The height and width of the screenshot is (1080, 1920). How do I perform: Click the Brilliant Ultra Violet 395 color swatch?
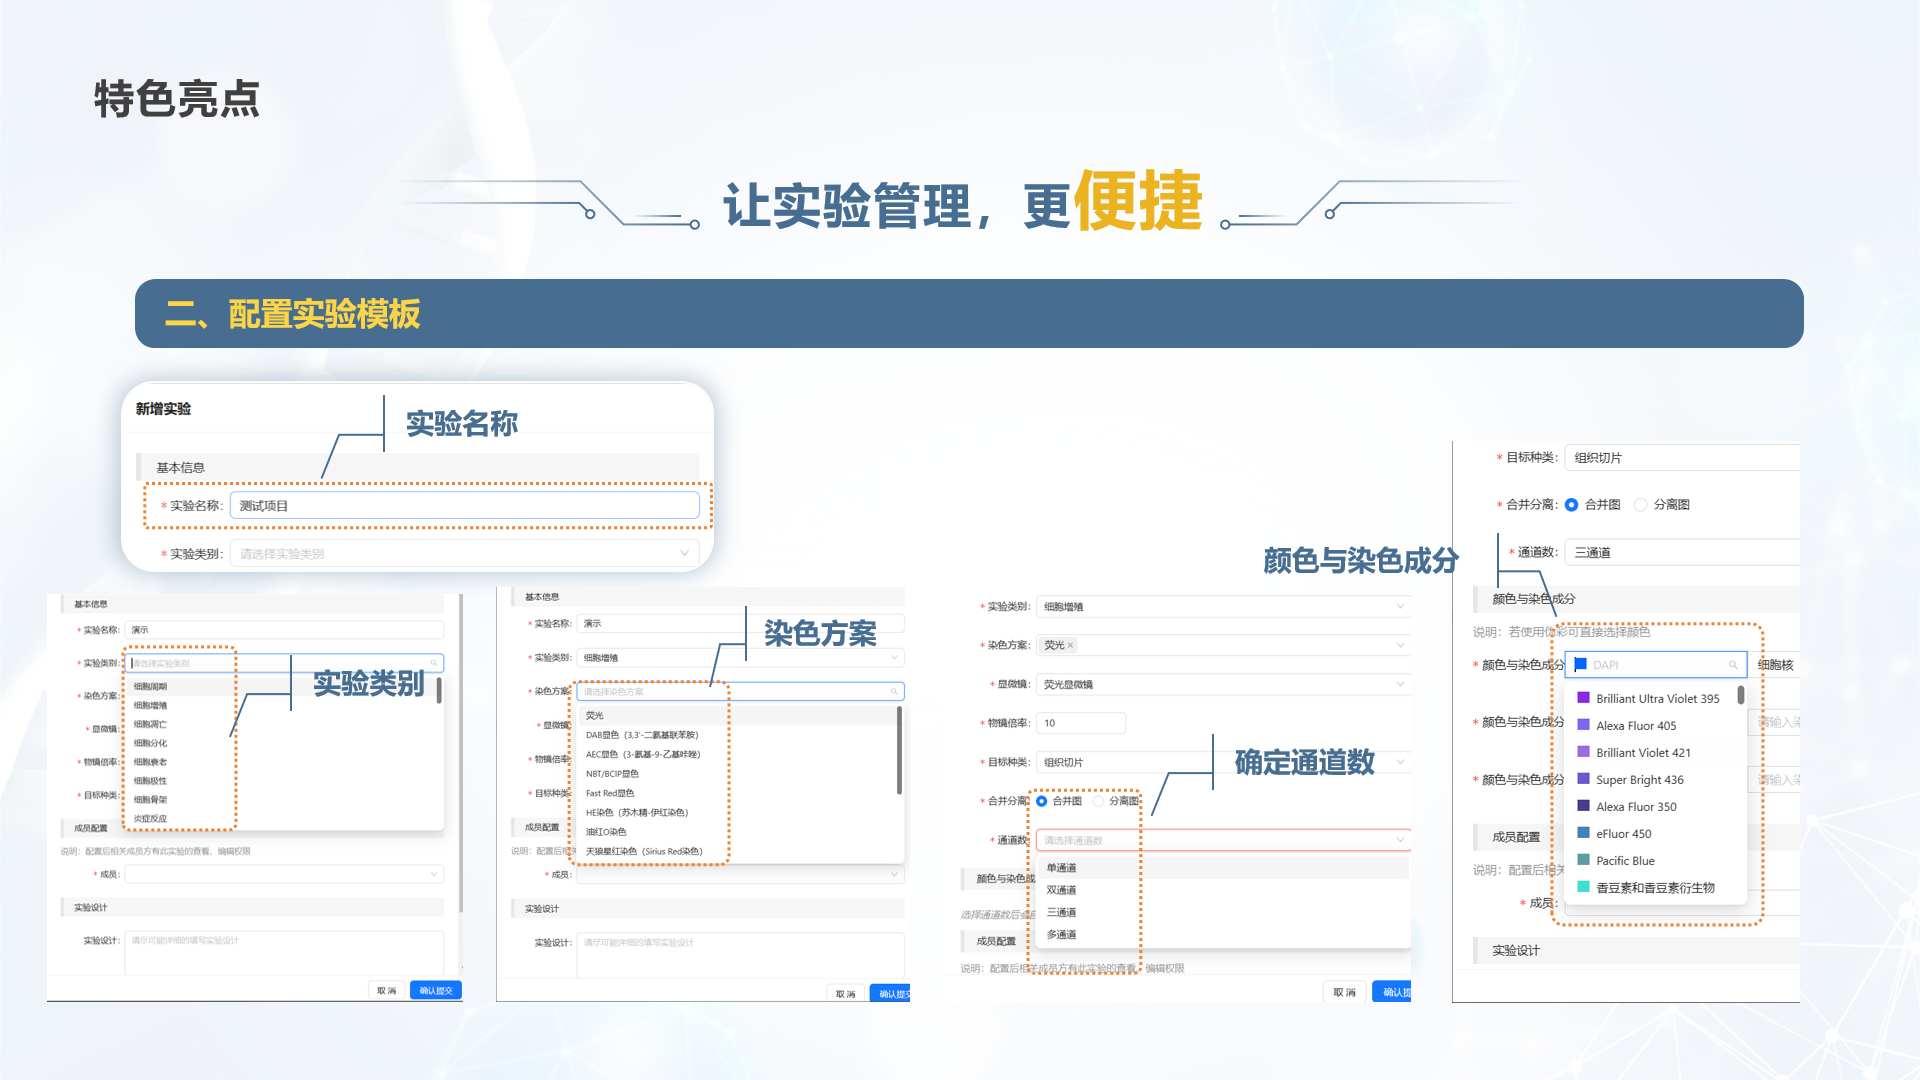[x=1583, y=698]
